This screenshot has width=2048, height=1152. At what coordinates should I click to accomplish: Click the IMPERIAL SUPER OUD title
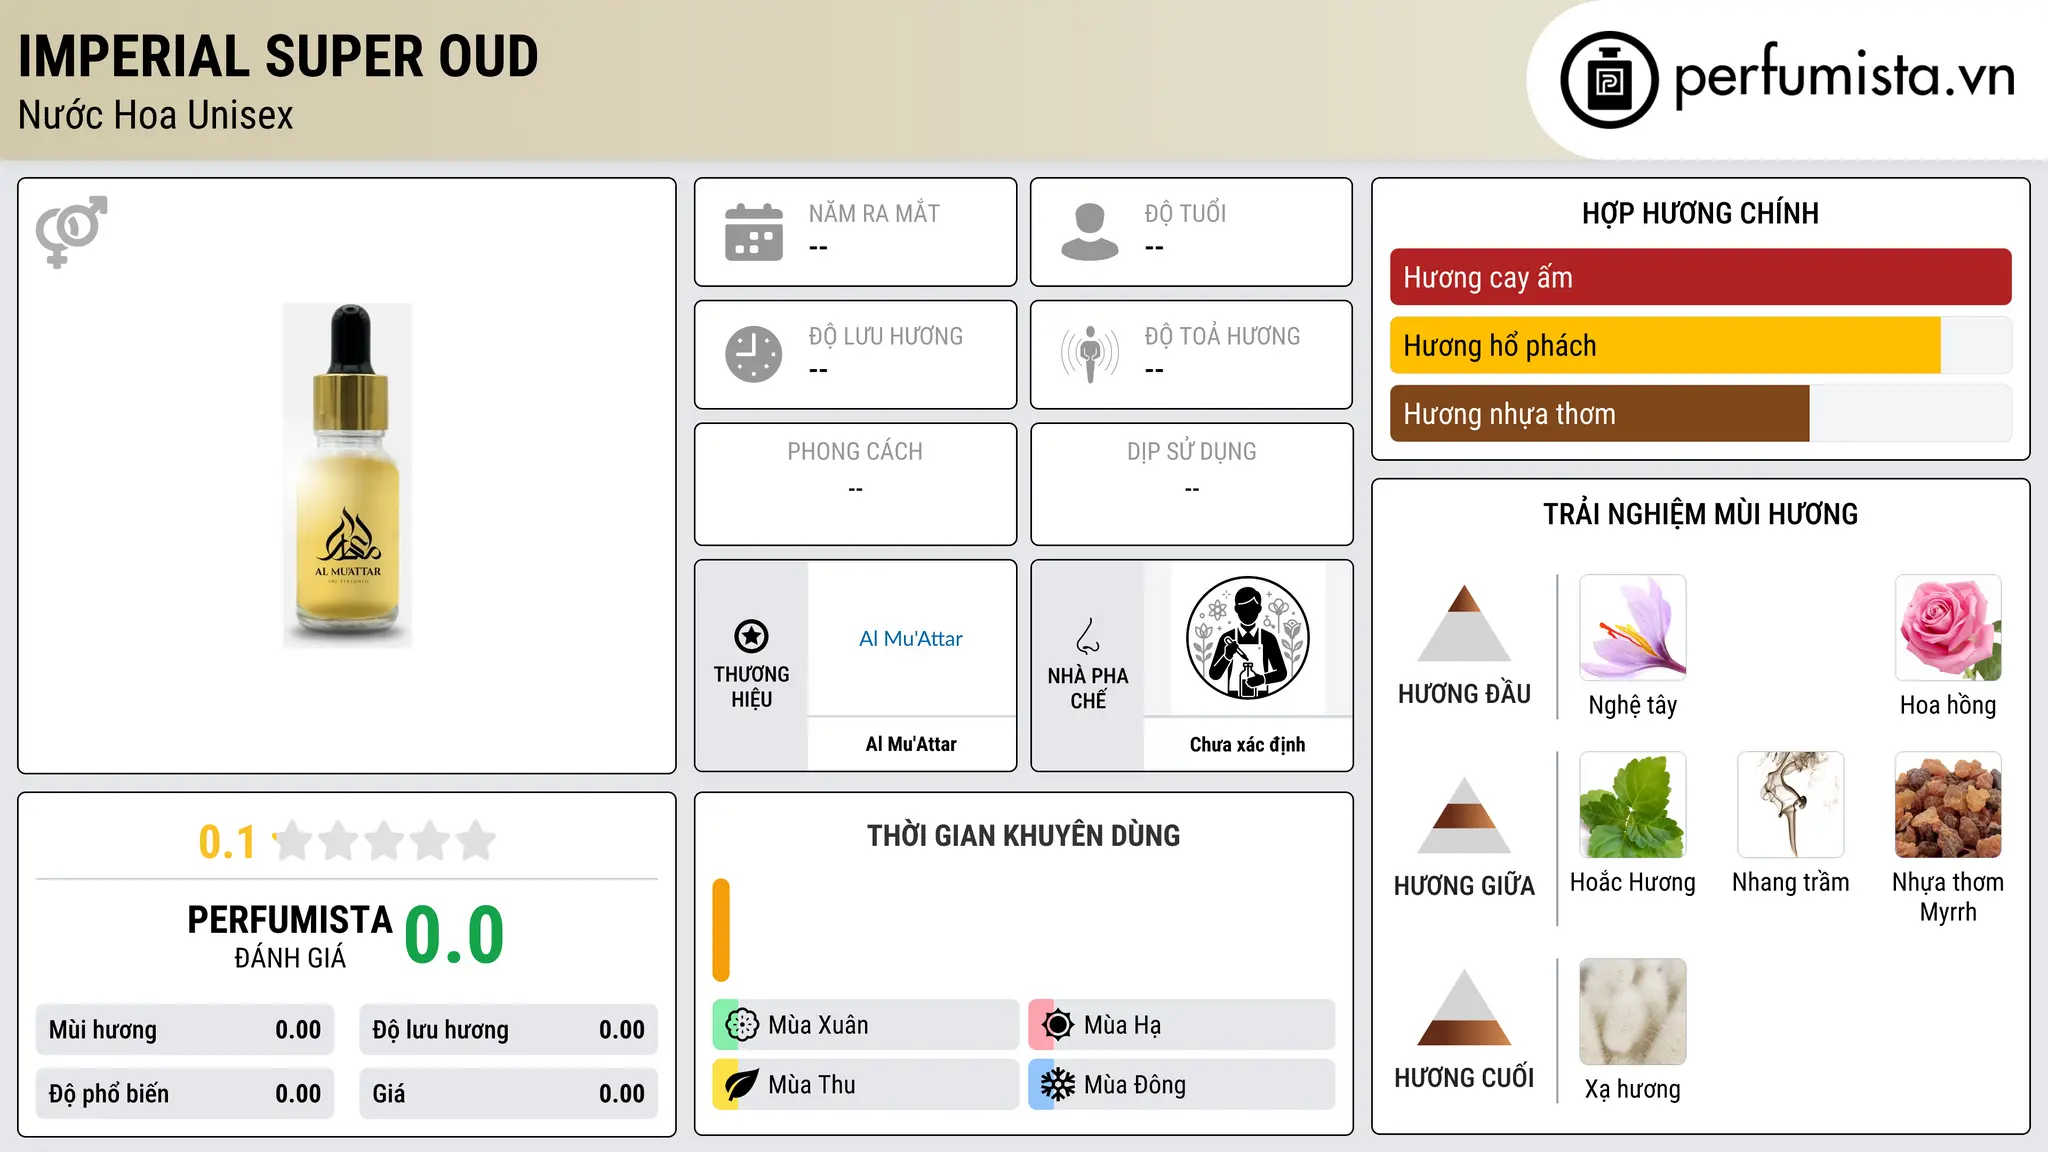point(278,56)
